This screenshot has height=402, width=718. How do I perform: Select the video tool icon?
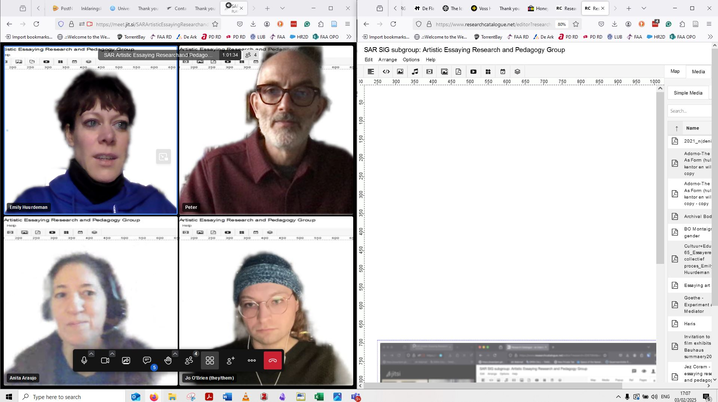tap(473, 72)
